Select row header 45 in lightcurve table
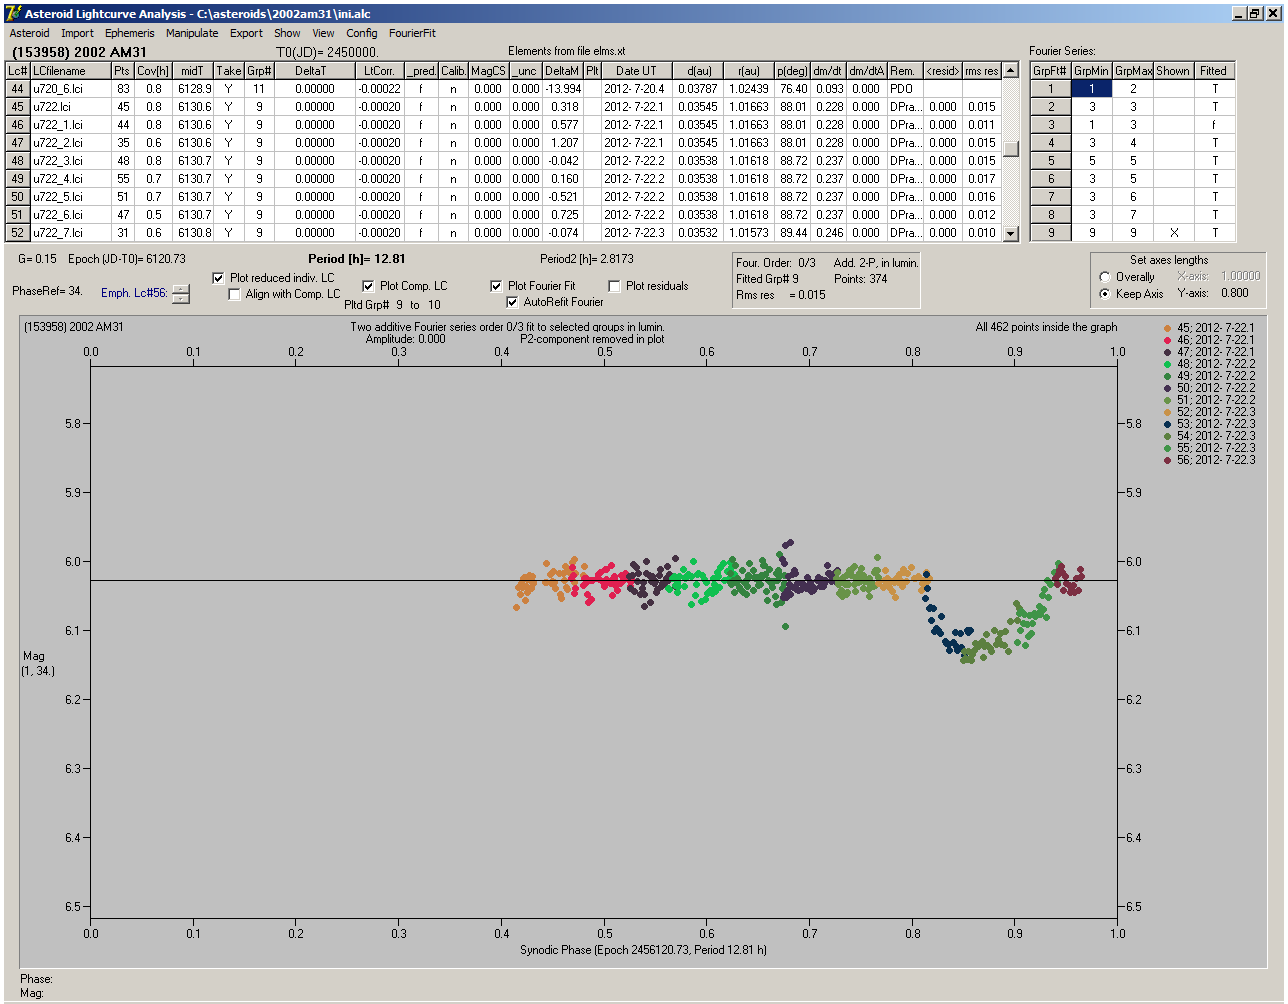Image resolution: width=1288 pixels, height=1004 pixels. coord(17,107)
